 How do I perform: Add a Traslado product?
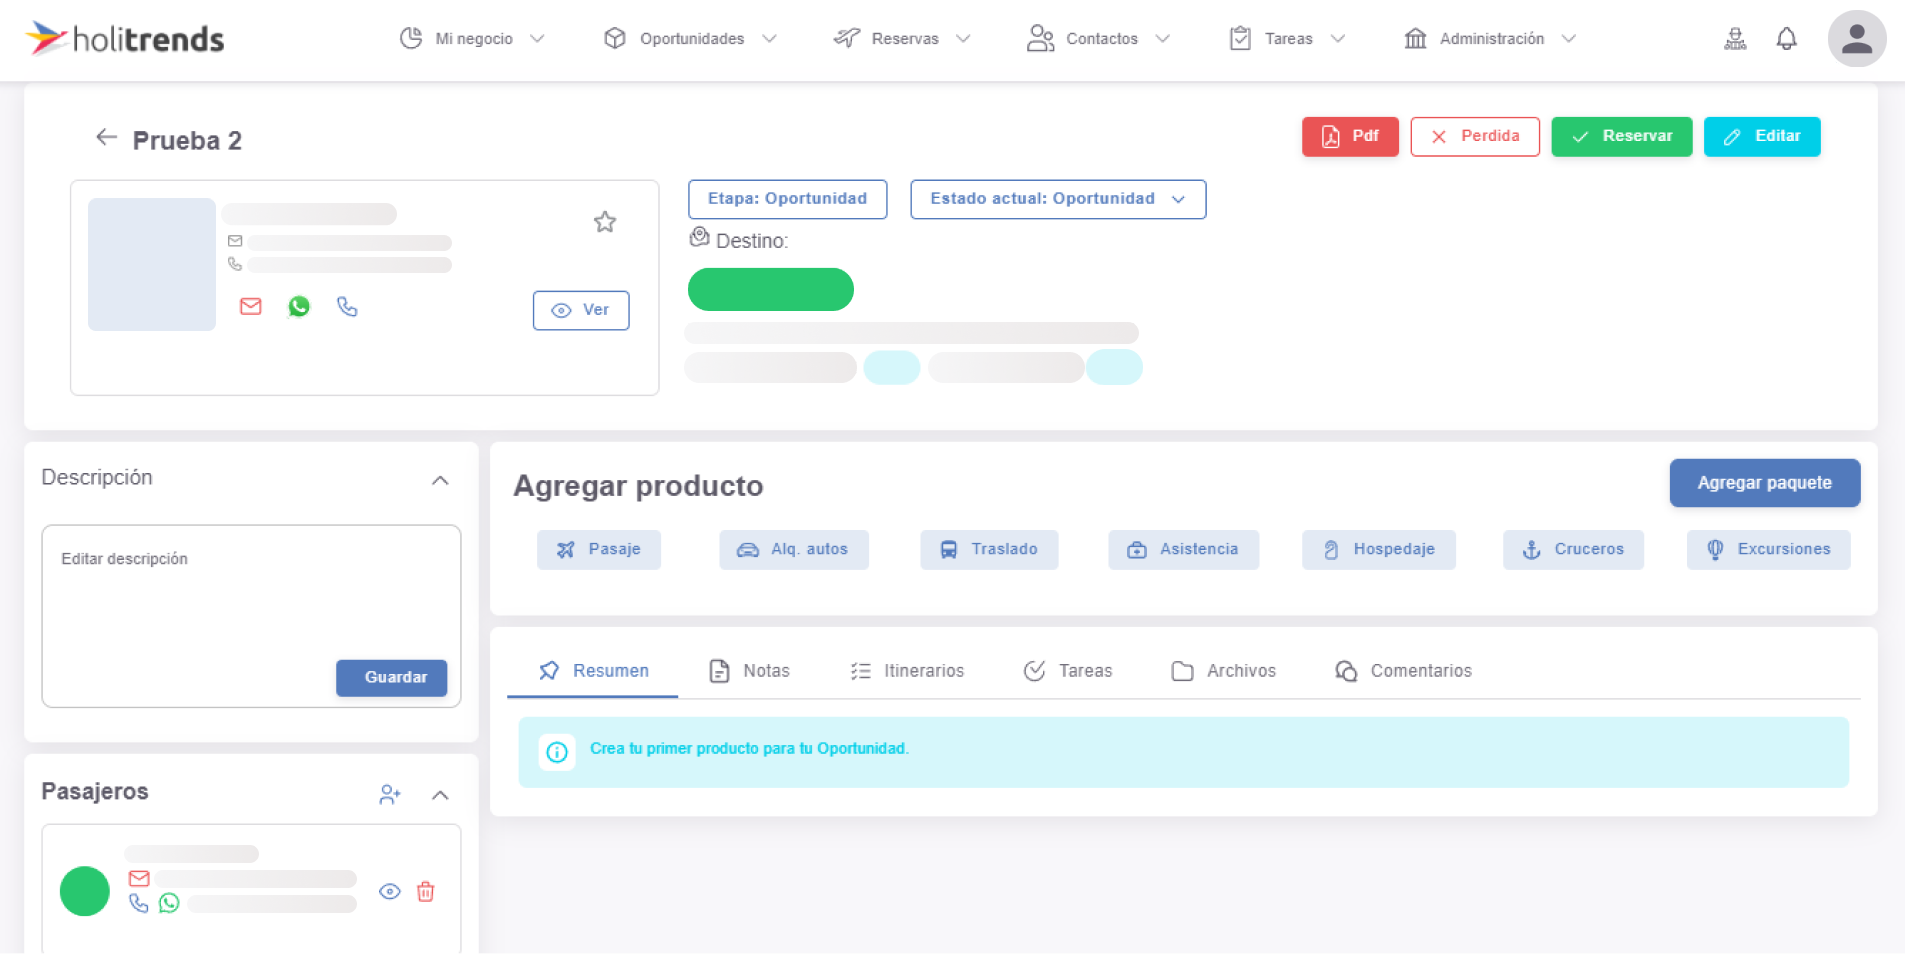coord(989,550)
